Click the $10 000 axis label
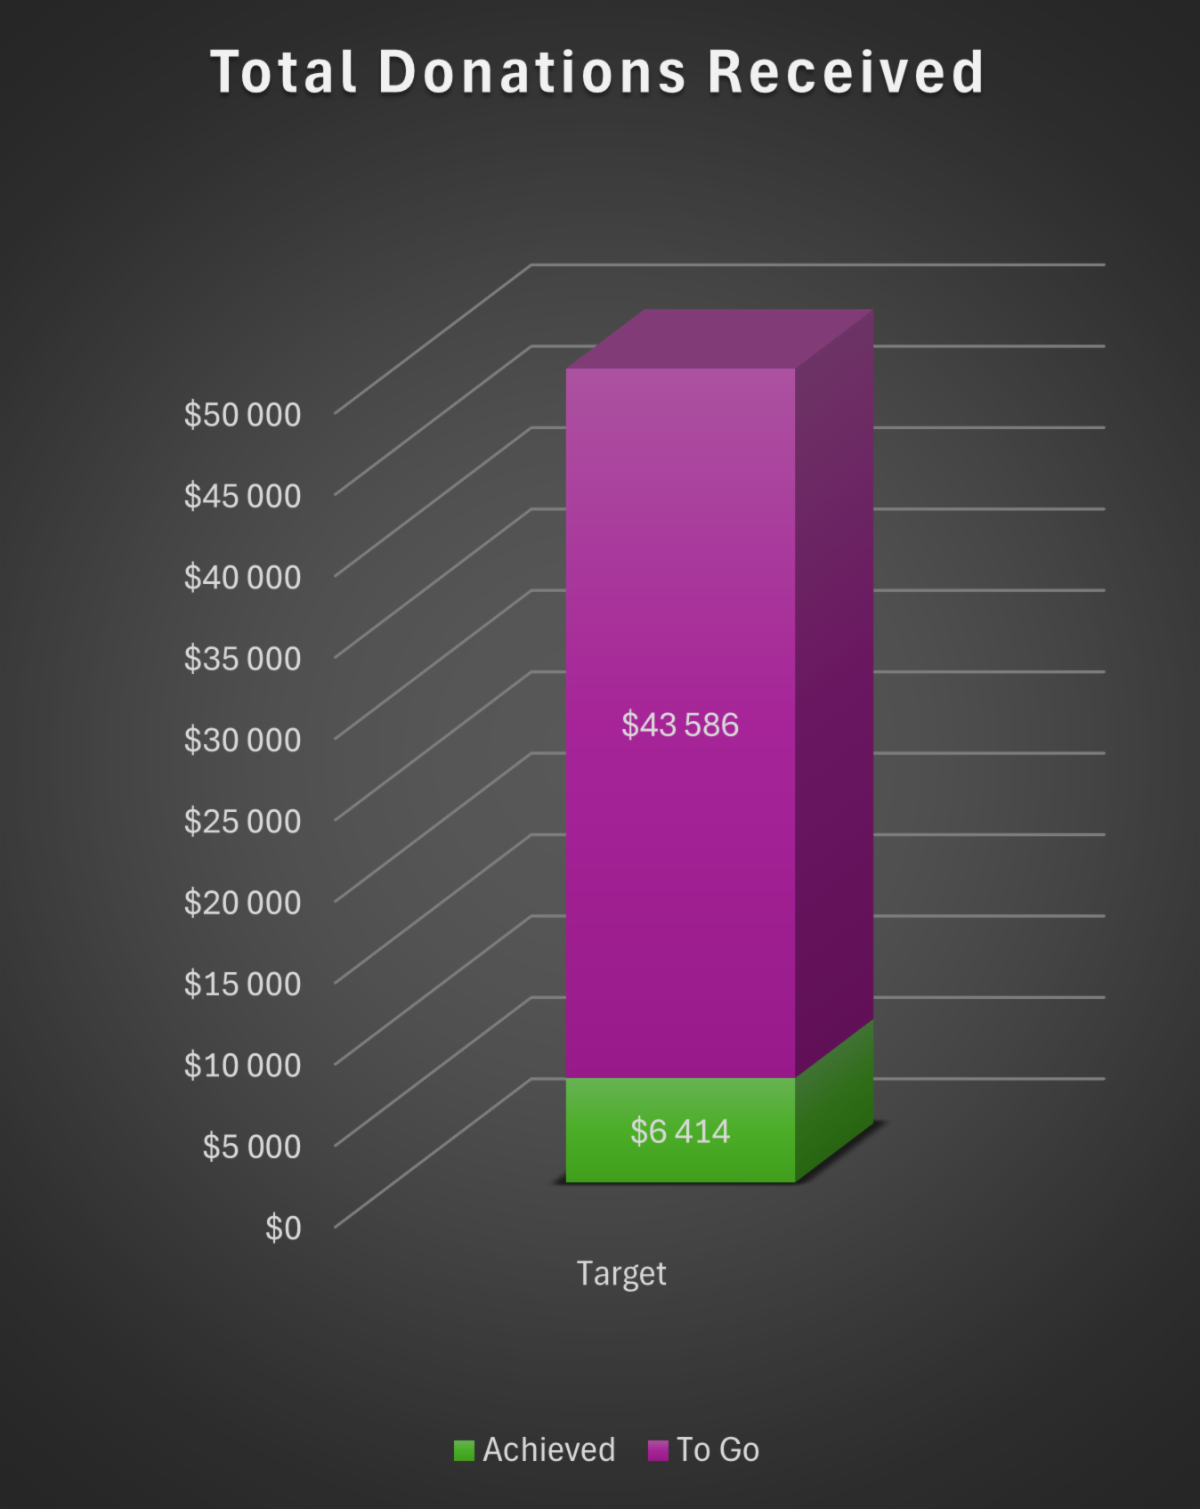Screen dimensions: 1200x1509 (242, 1065)
